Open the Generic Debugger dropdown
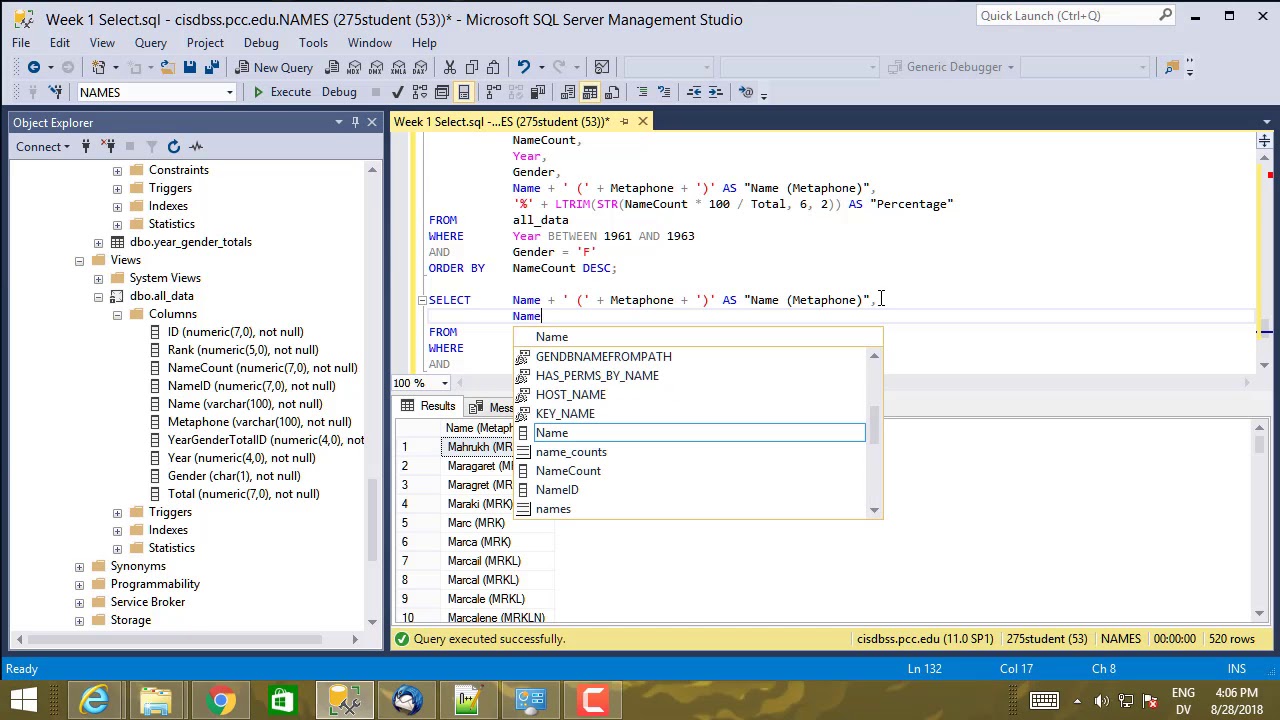Viewport: 1280px width, 720px height. 1010,67
